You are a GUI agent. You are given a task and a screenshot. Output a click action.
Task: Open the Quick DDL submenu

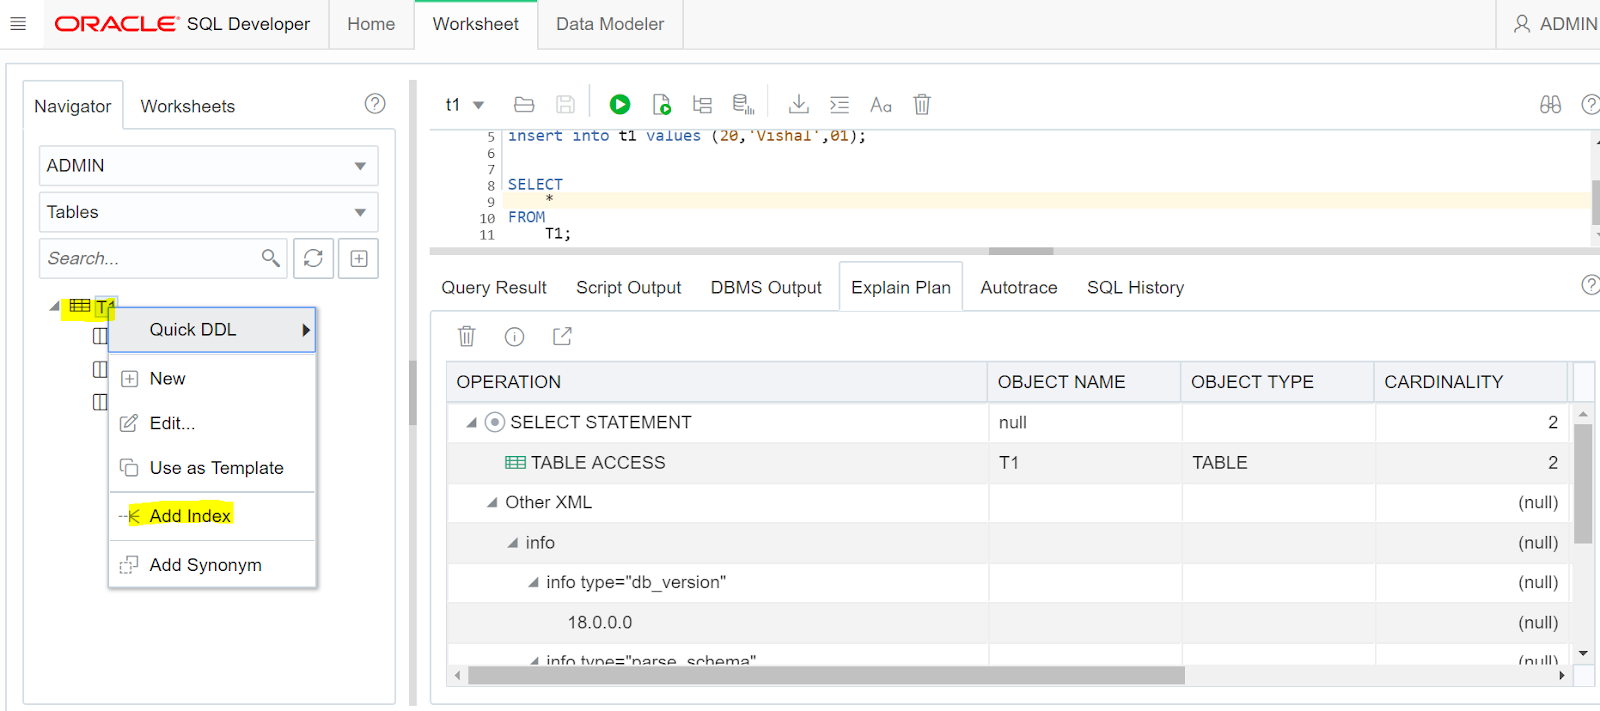point(212,330)
